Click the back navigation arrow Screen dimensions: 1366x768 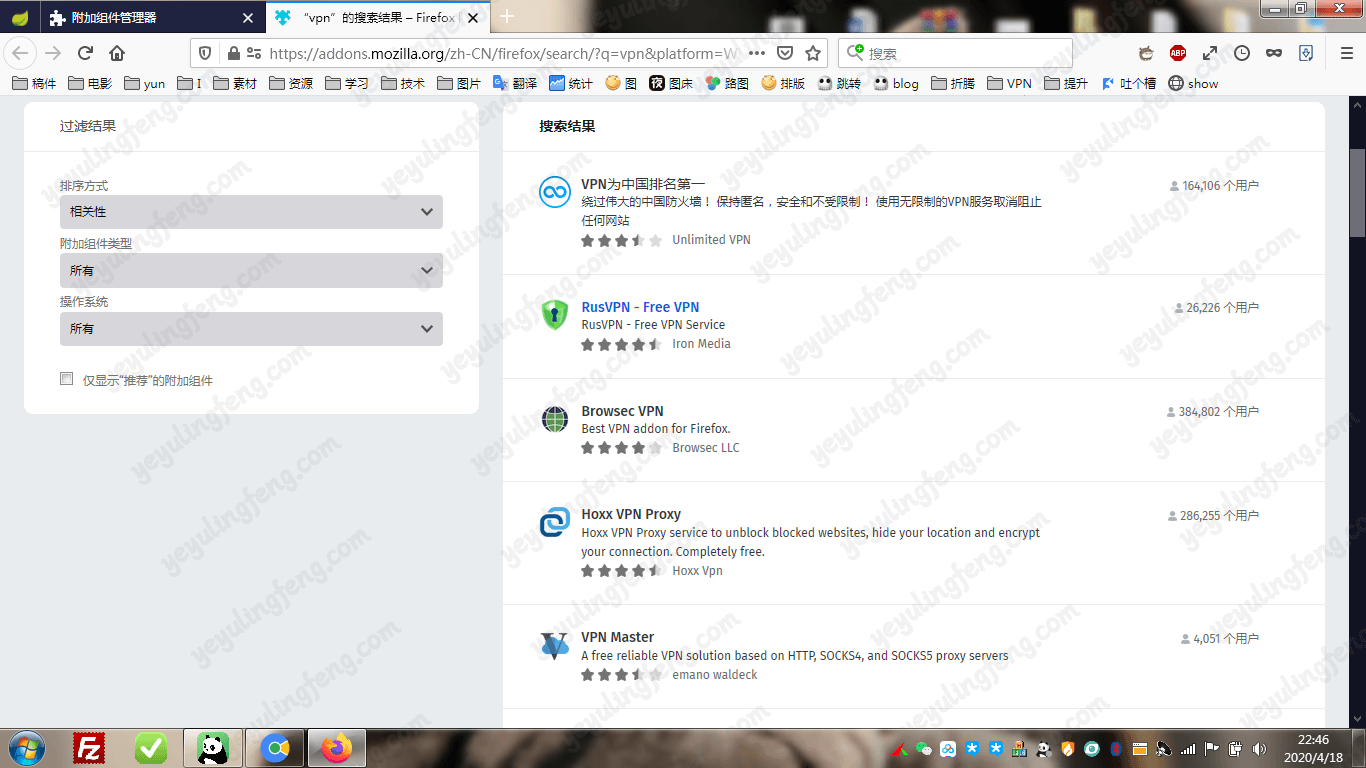click(x=21, y=53)
